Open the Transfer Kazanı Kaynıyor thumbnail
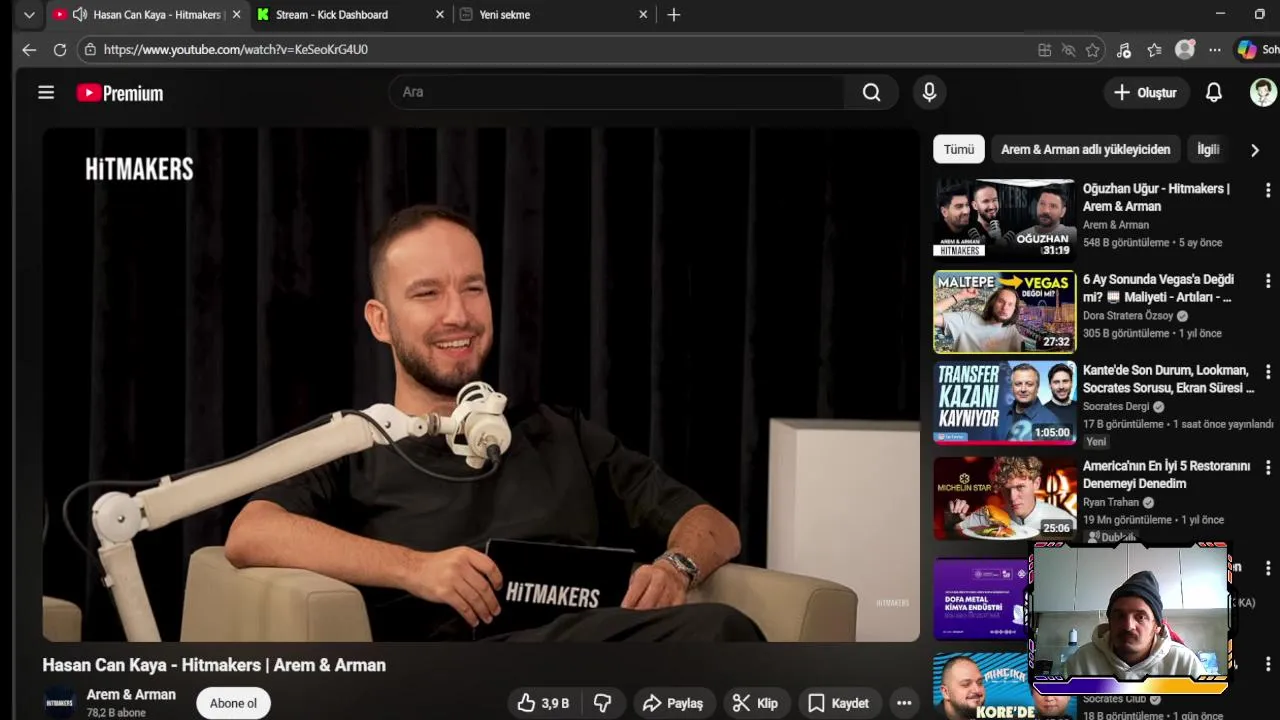This screenshot has width=1280, height=720. coord(1005,402)
